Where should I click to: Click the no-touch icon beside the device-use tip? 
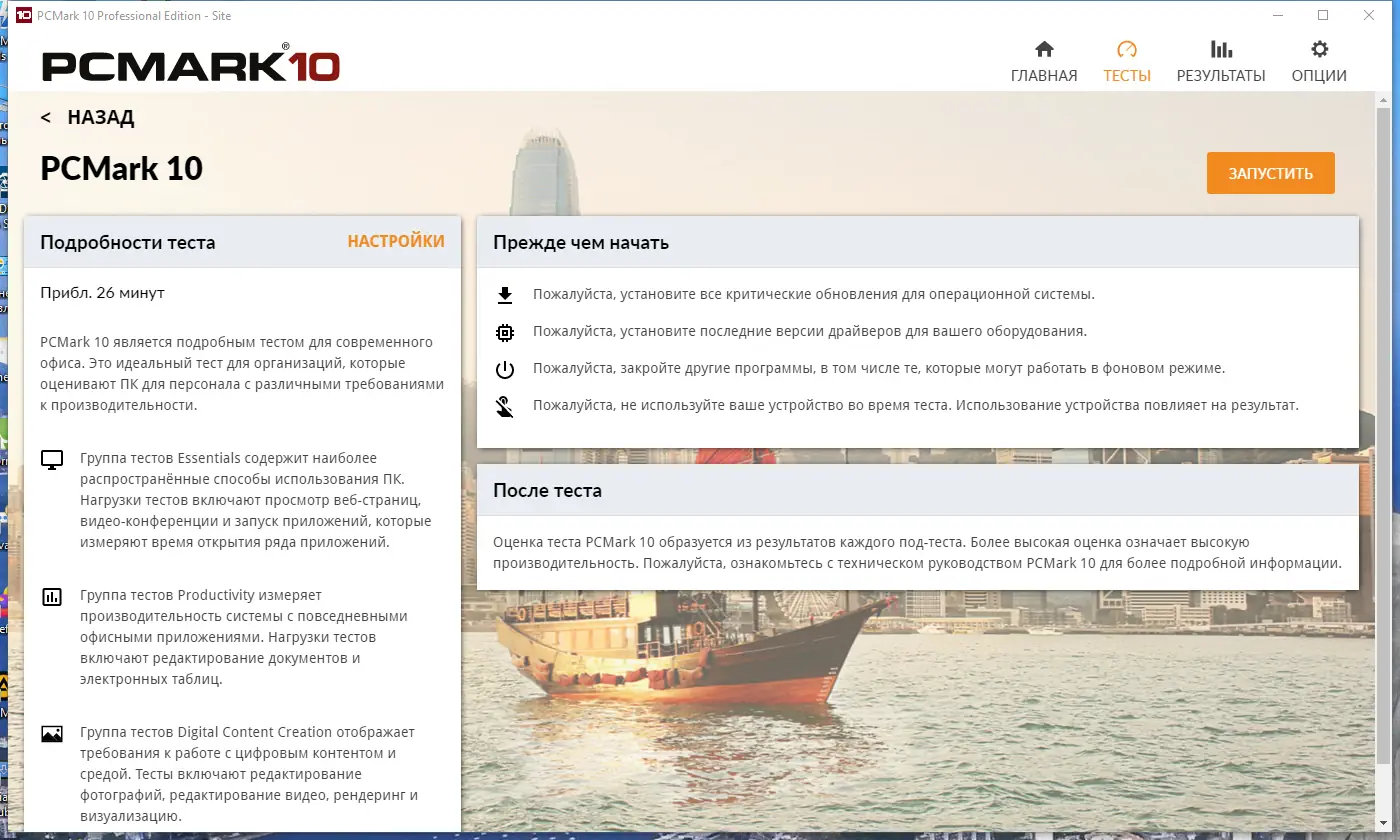click(505, 407)
